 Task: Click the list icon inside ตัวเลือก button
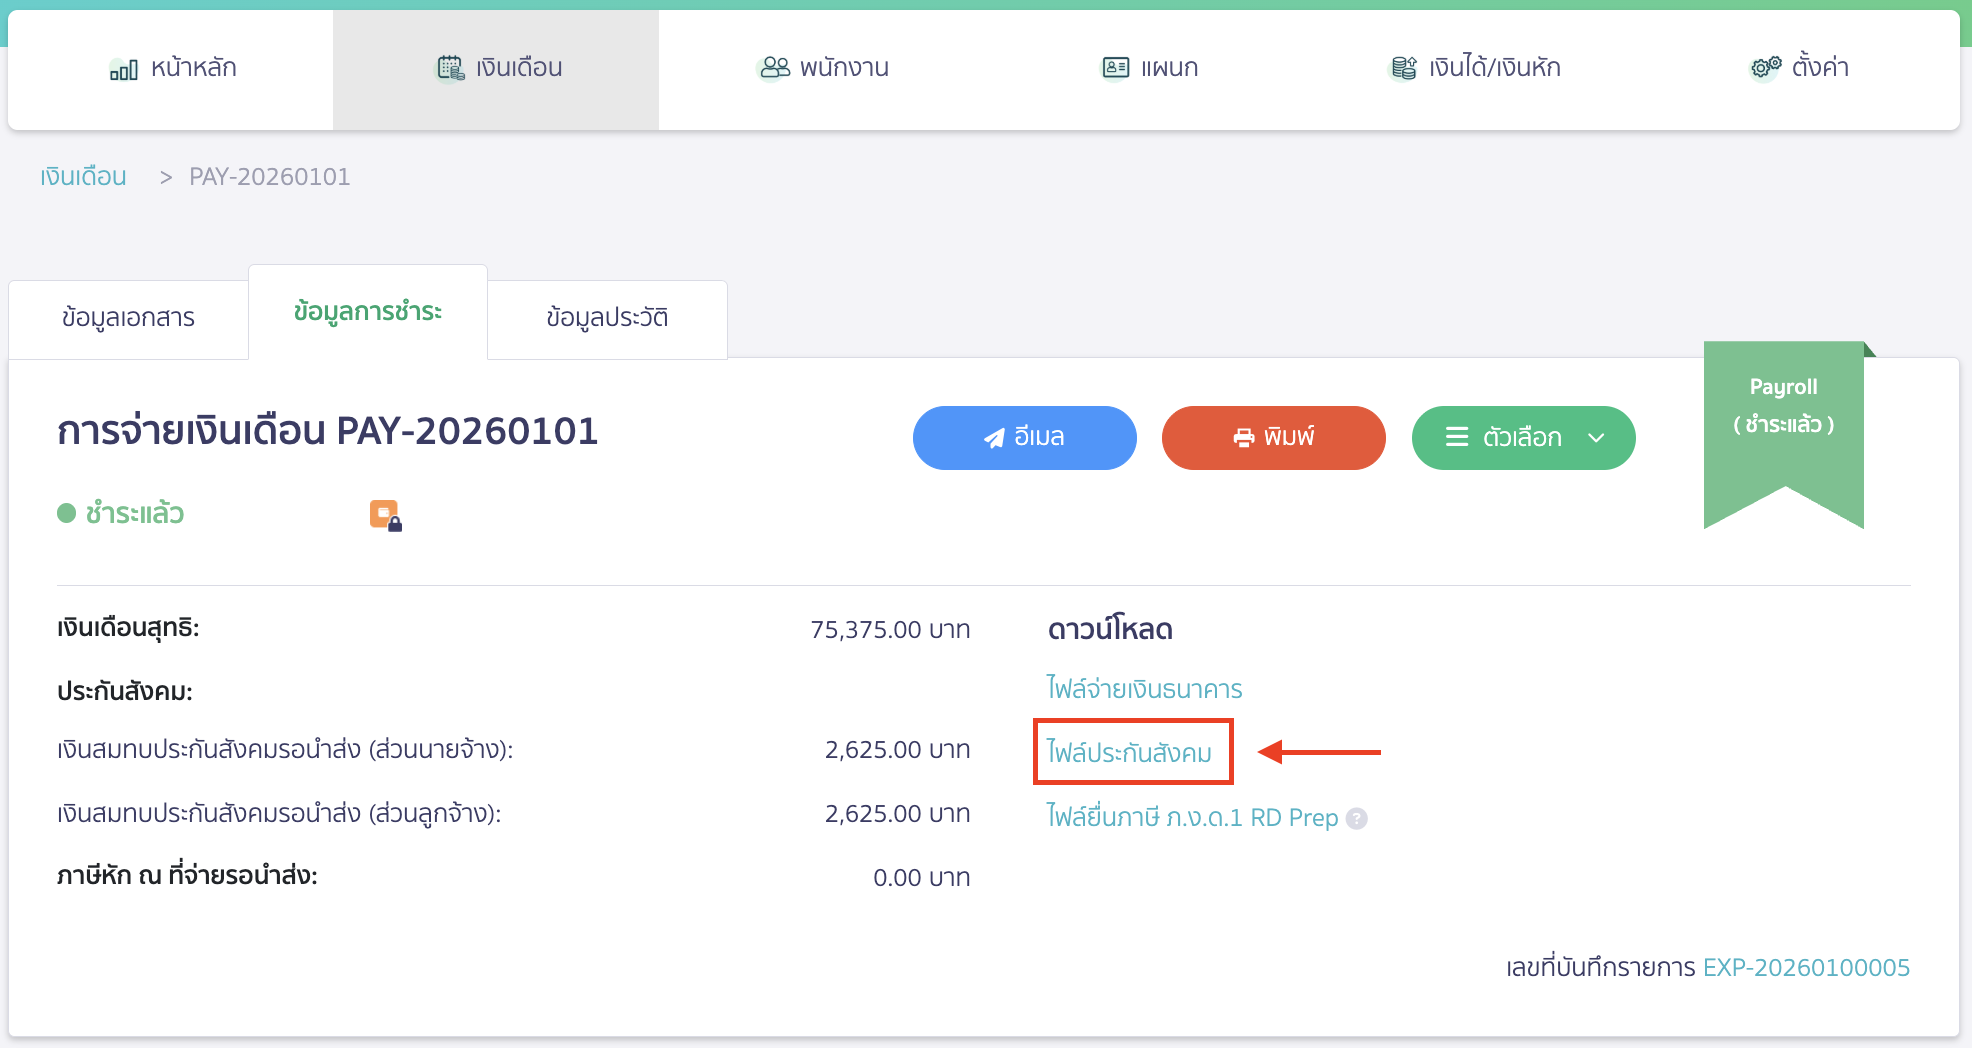tap(1456, 437)
